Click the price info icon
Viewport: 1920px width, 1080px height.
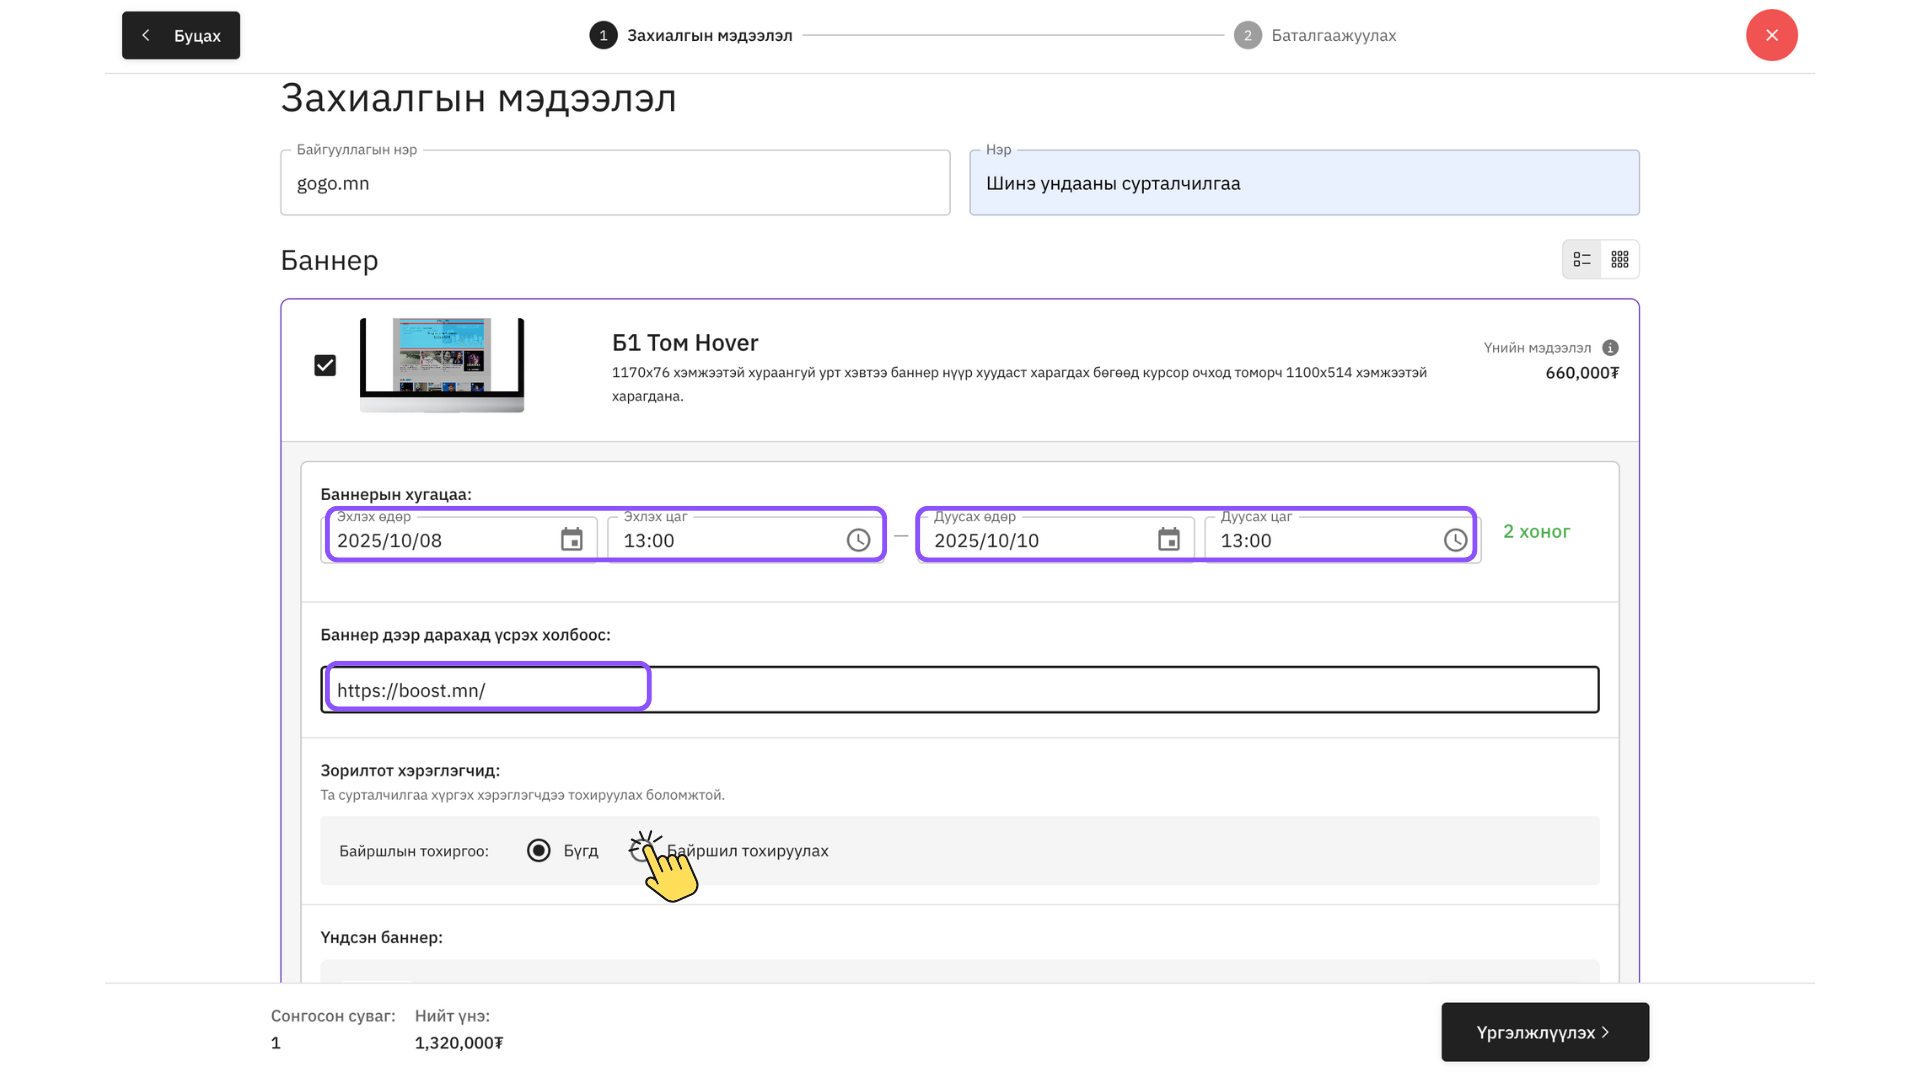[x=1610, y=348]
